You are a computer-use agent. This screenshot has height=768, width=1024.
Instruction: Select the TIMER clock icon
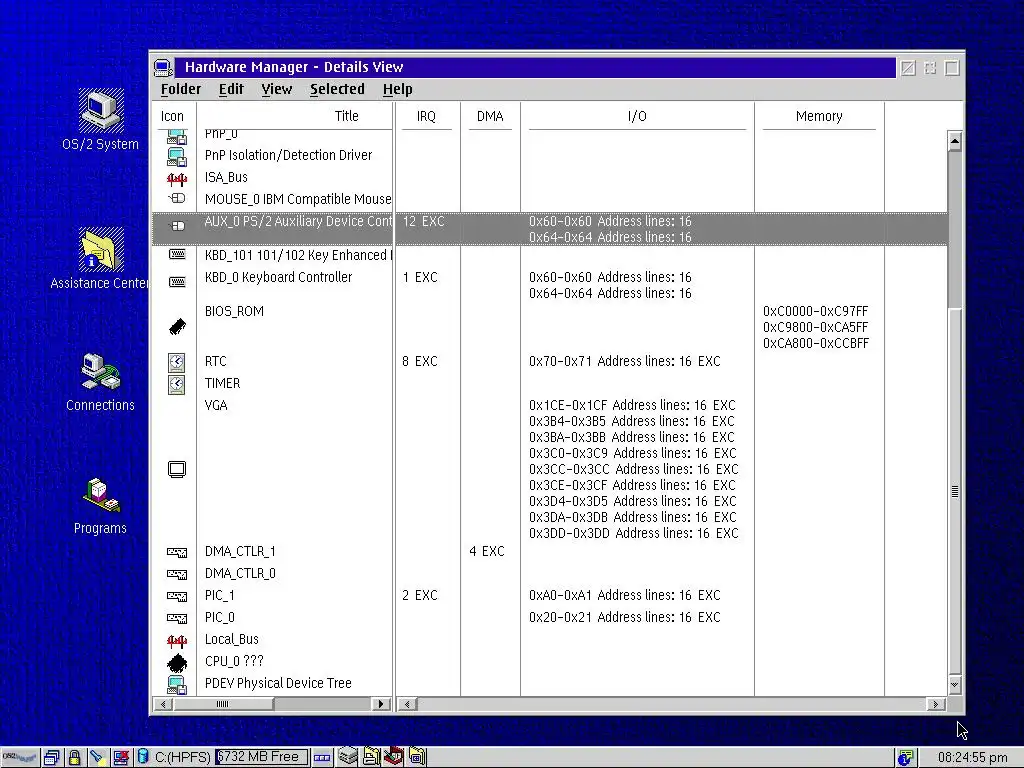pyautogui.click(x=176, y=385)
